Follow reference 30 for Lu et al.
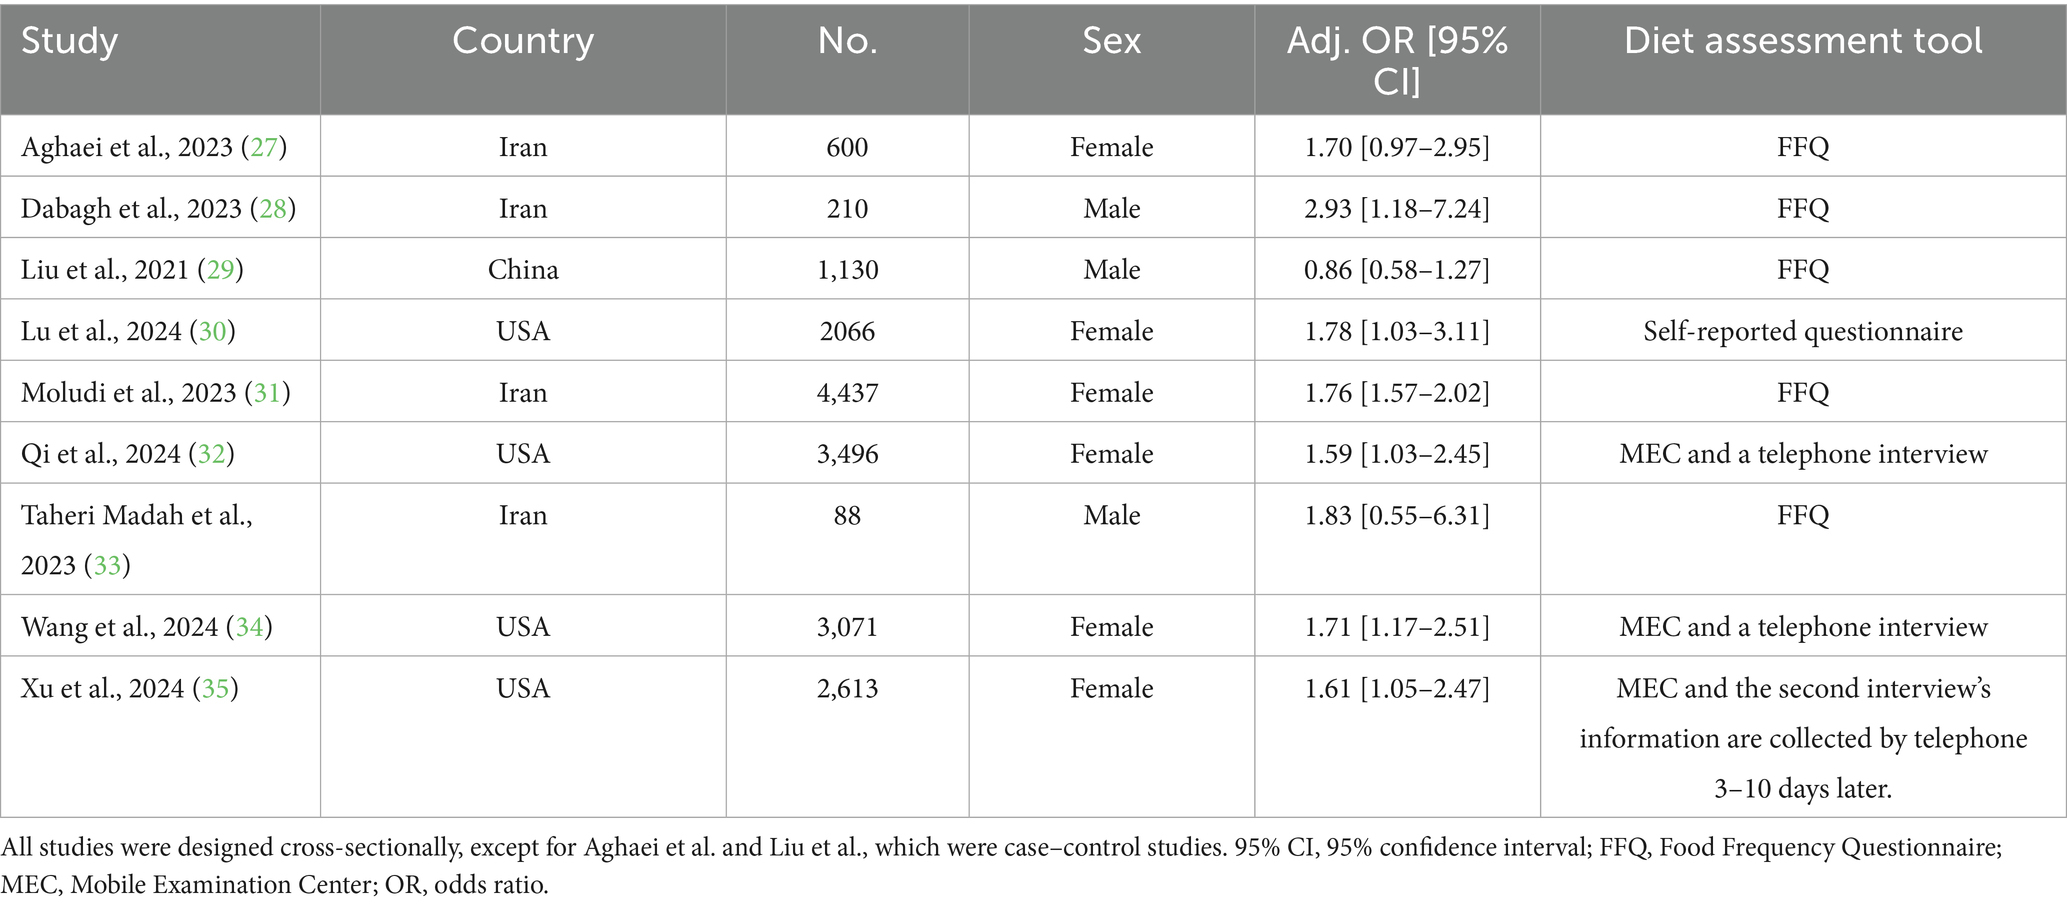2067x907 pixels. coord(212,332)
